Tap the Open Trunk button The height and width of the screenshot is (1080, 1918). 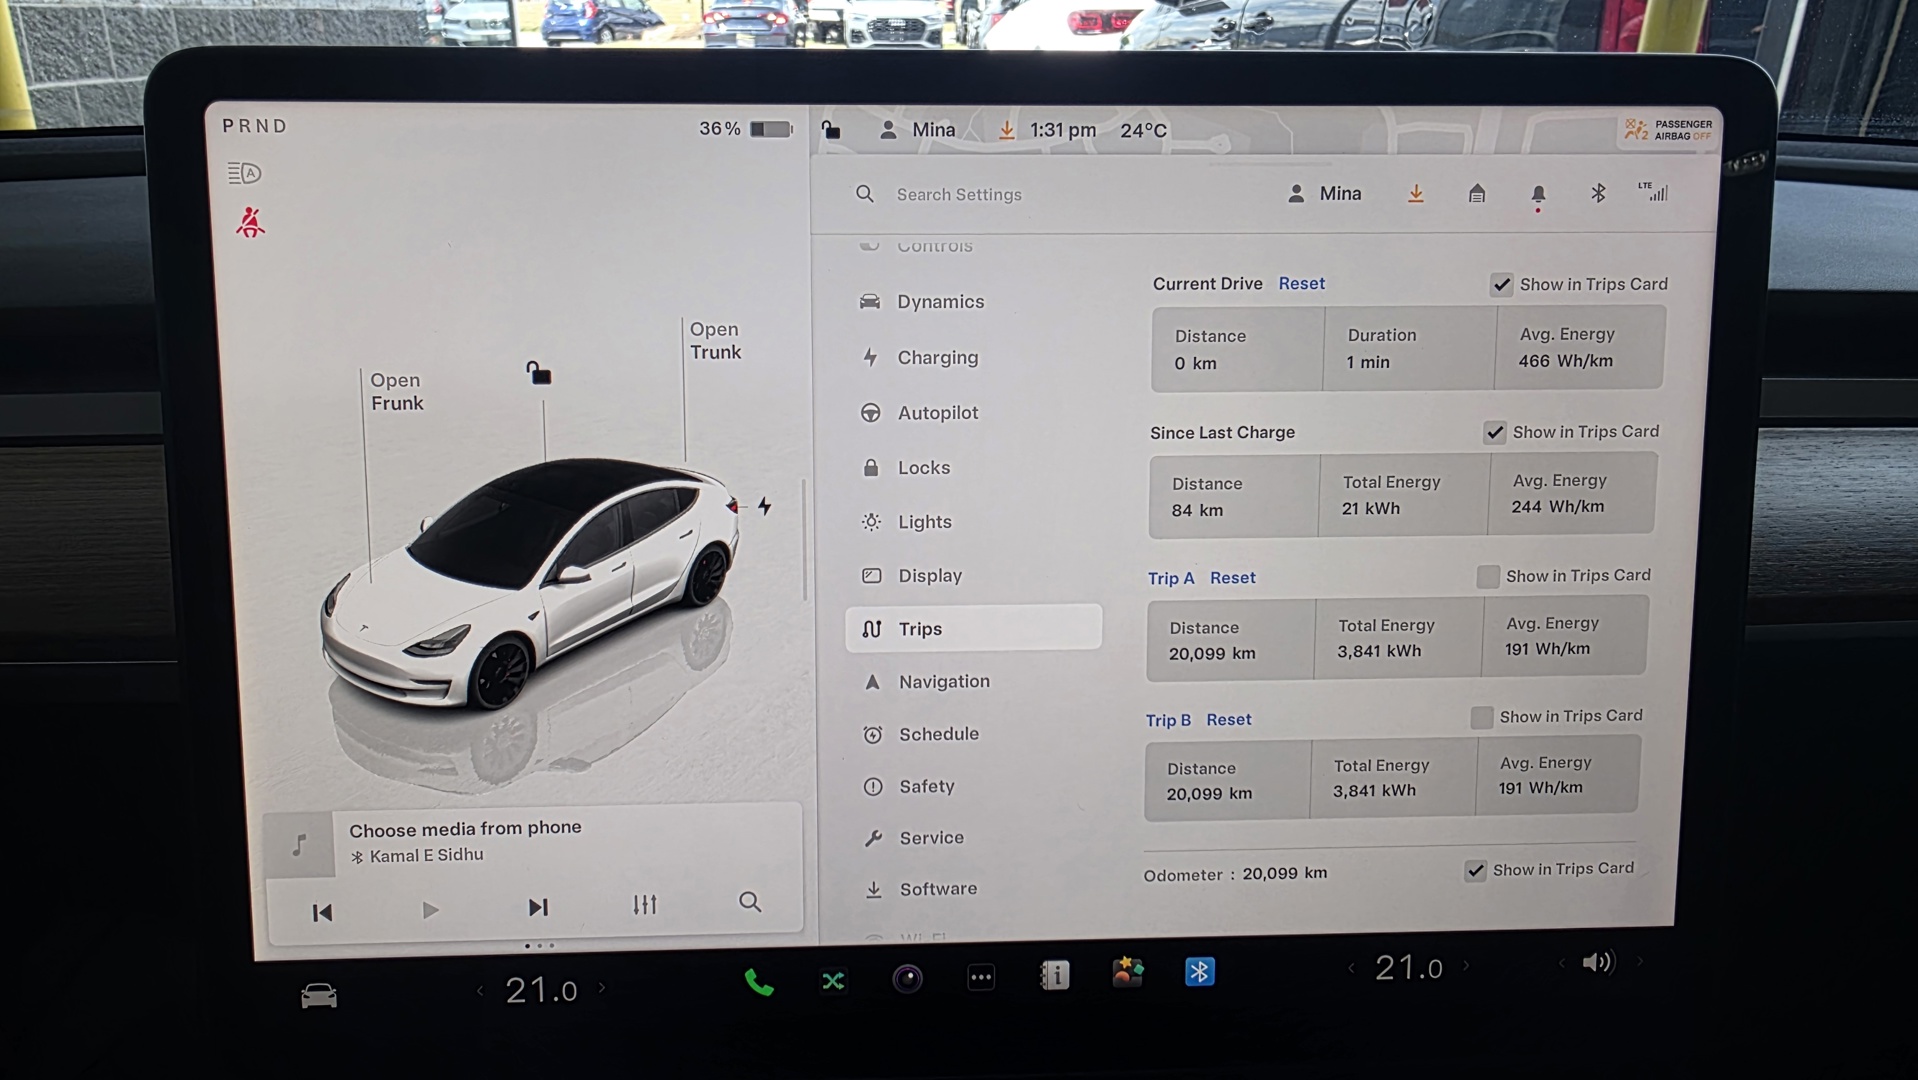(715, 341)
